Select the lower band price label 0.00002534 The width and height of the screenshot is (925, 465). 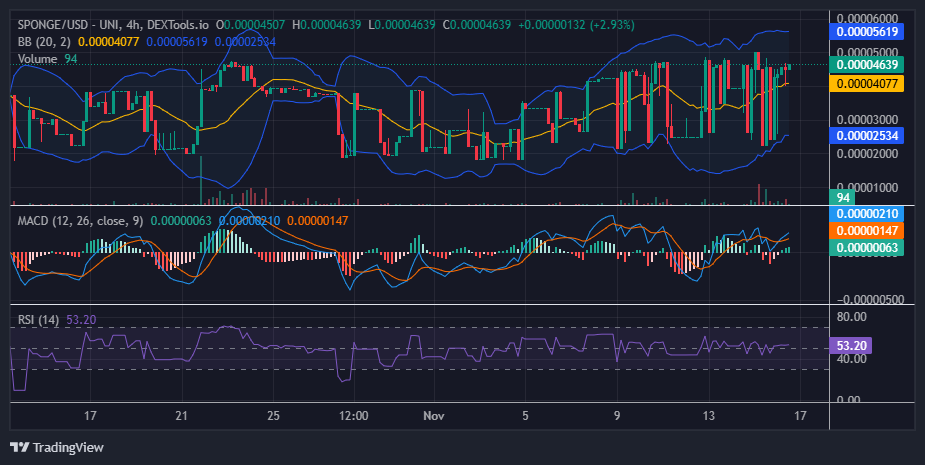[867, 136]
